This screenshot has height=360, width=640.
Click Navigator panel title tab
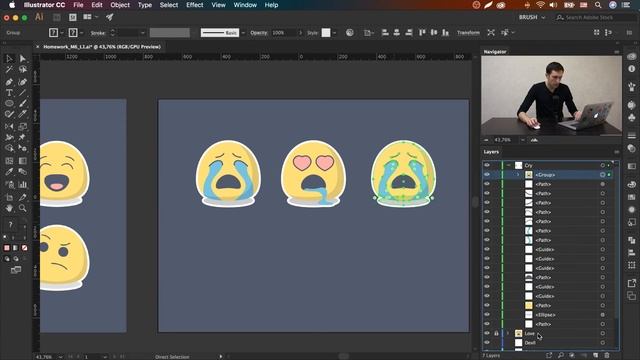pyautogui.click(x=495, y=52)
